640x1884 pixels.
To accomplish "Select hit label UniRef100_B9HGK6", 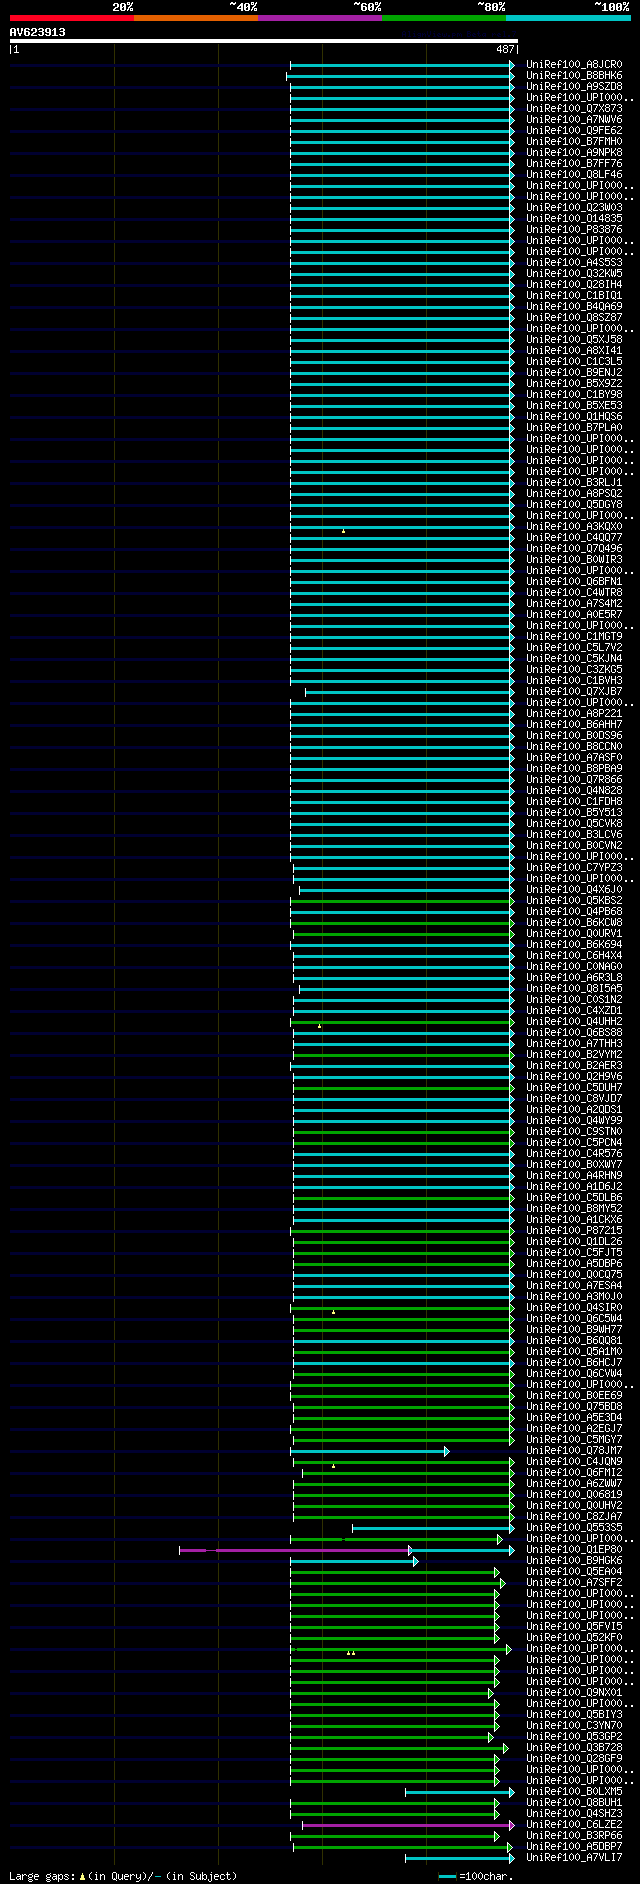I will click(574, 1561).
